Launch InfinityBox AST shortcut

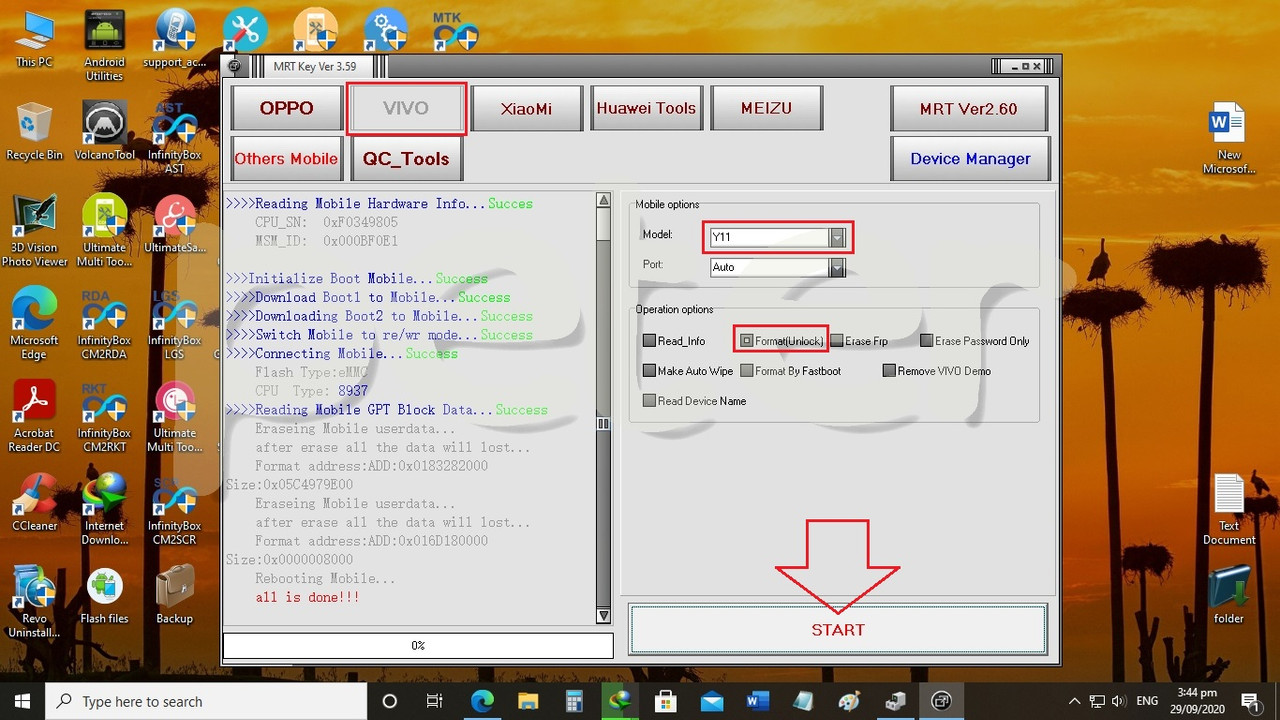point(174,139)
